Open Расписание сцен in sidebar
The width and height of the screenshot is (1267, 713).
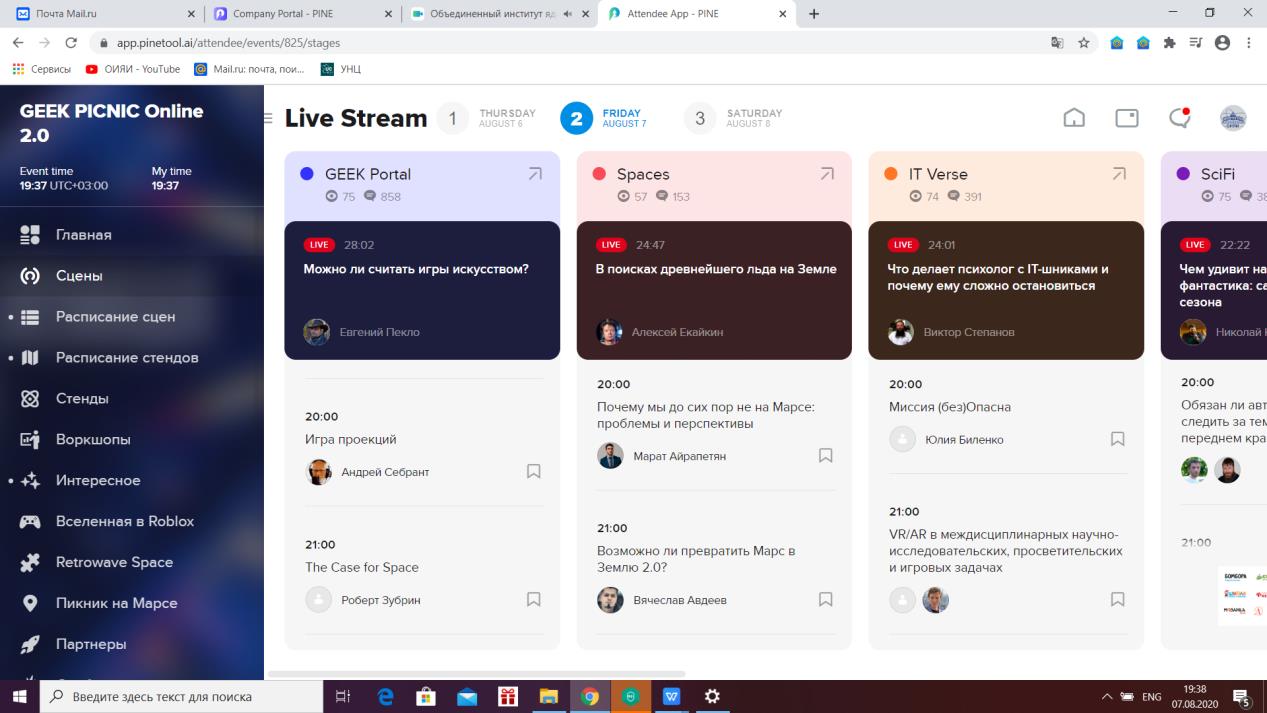[115, 316]
